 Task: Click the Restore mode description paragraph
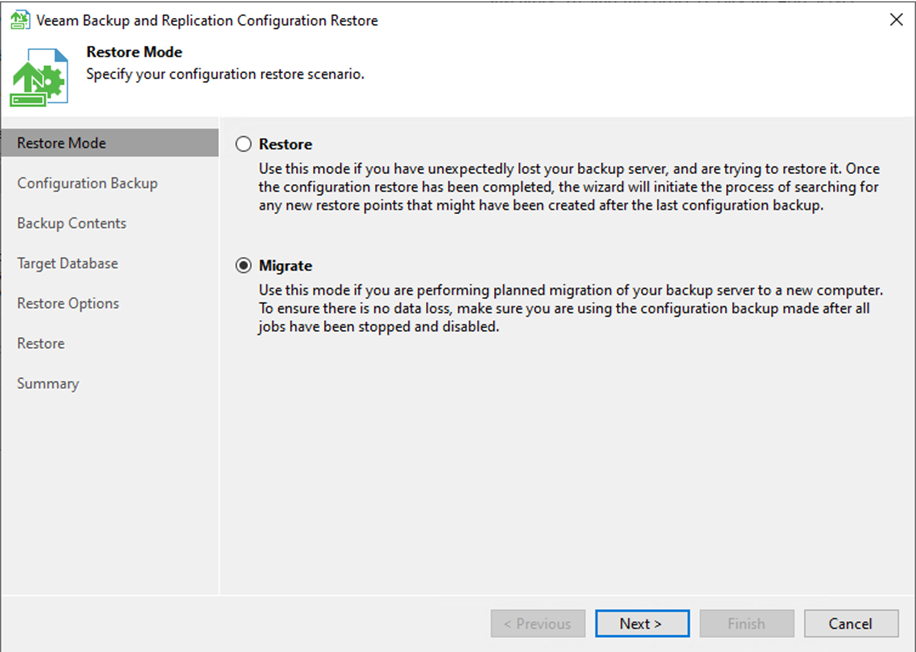(569, 187)
